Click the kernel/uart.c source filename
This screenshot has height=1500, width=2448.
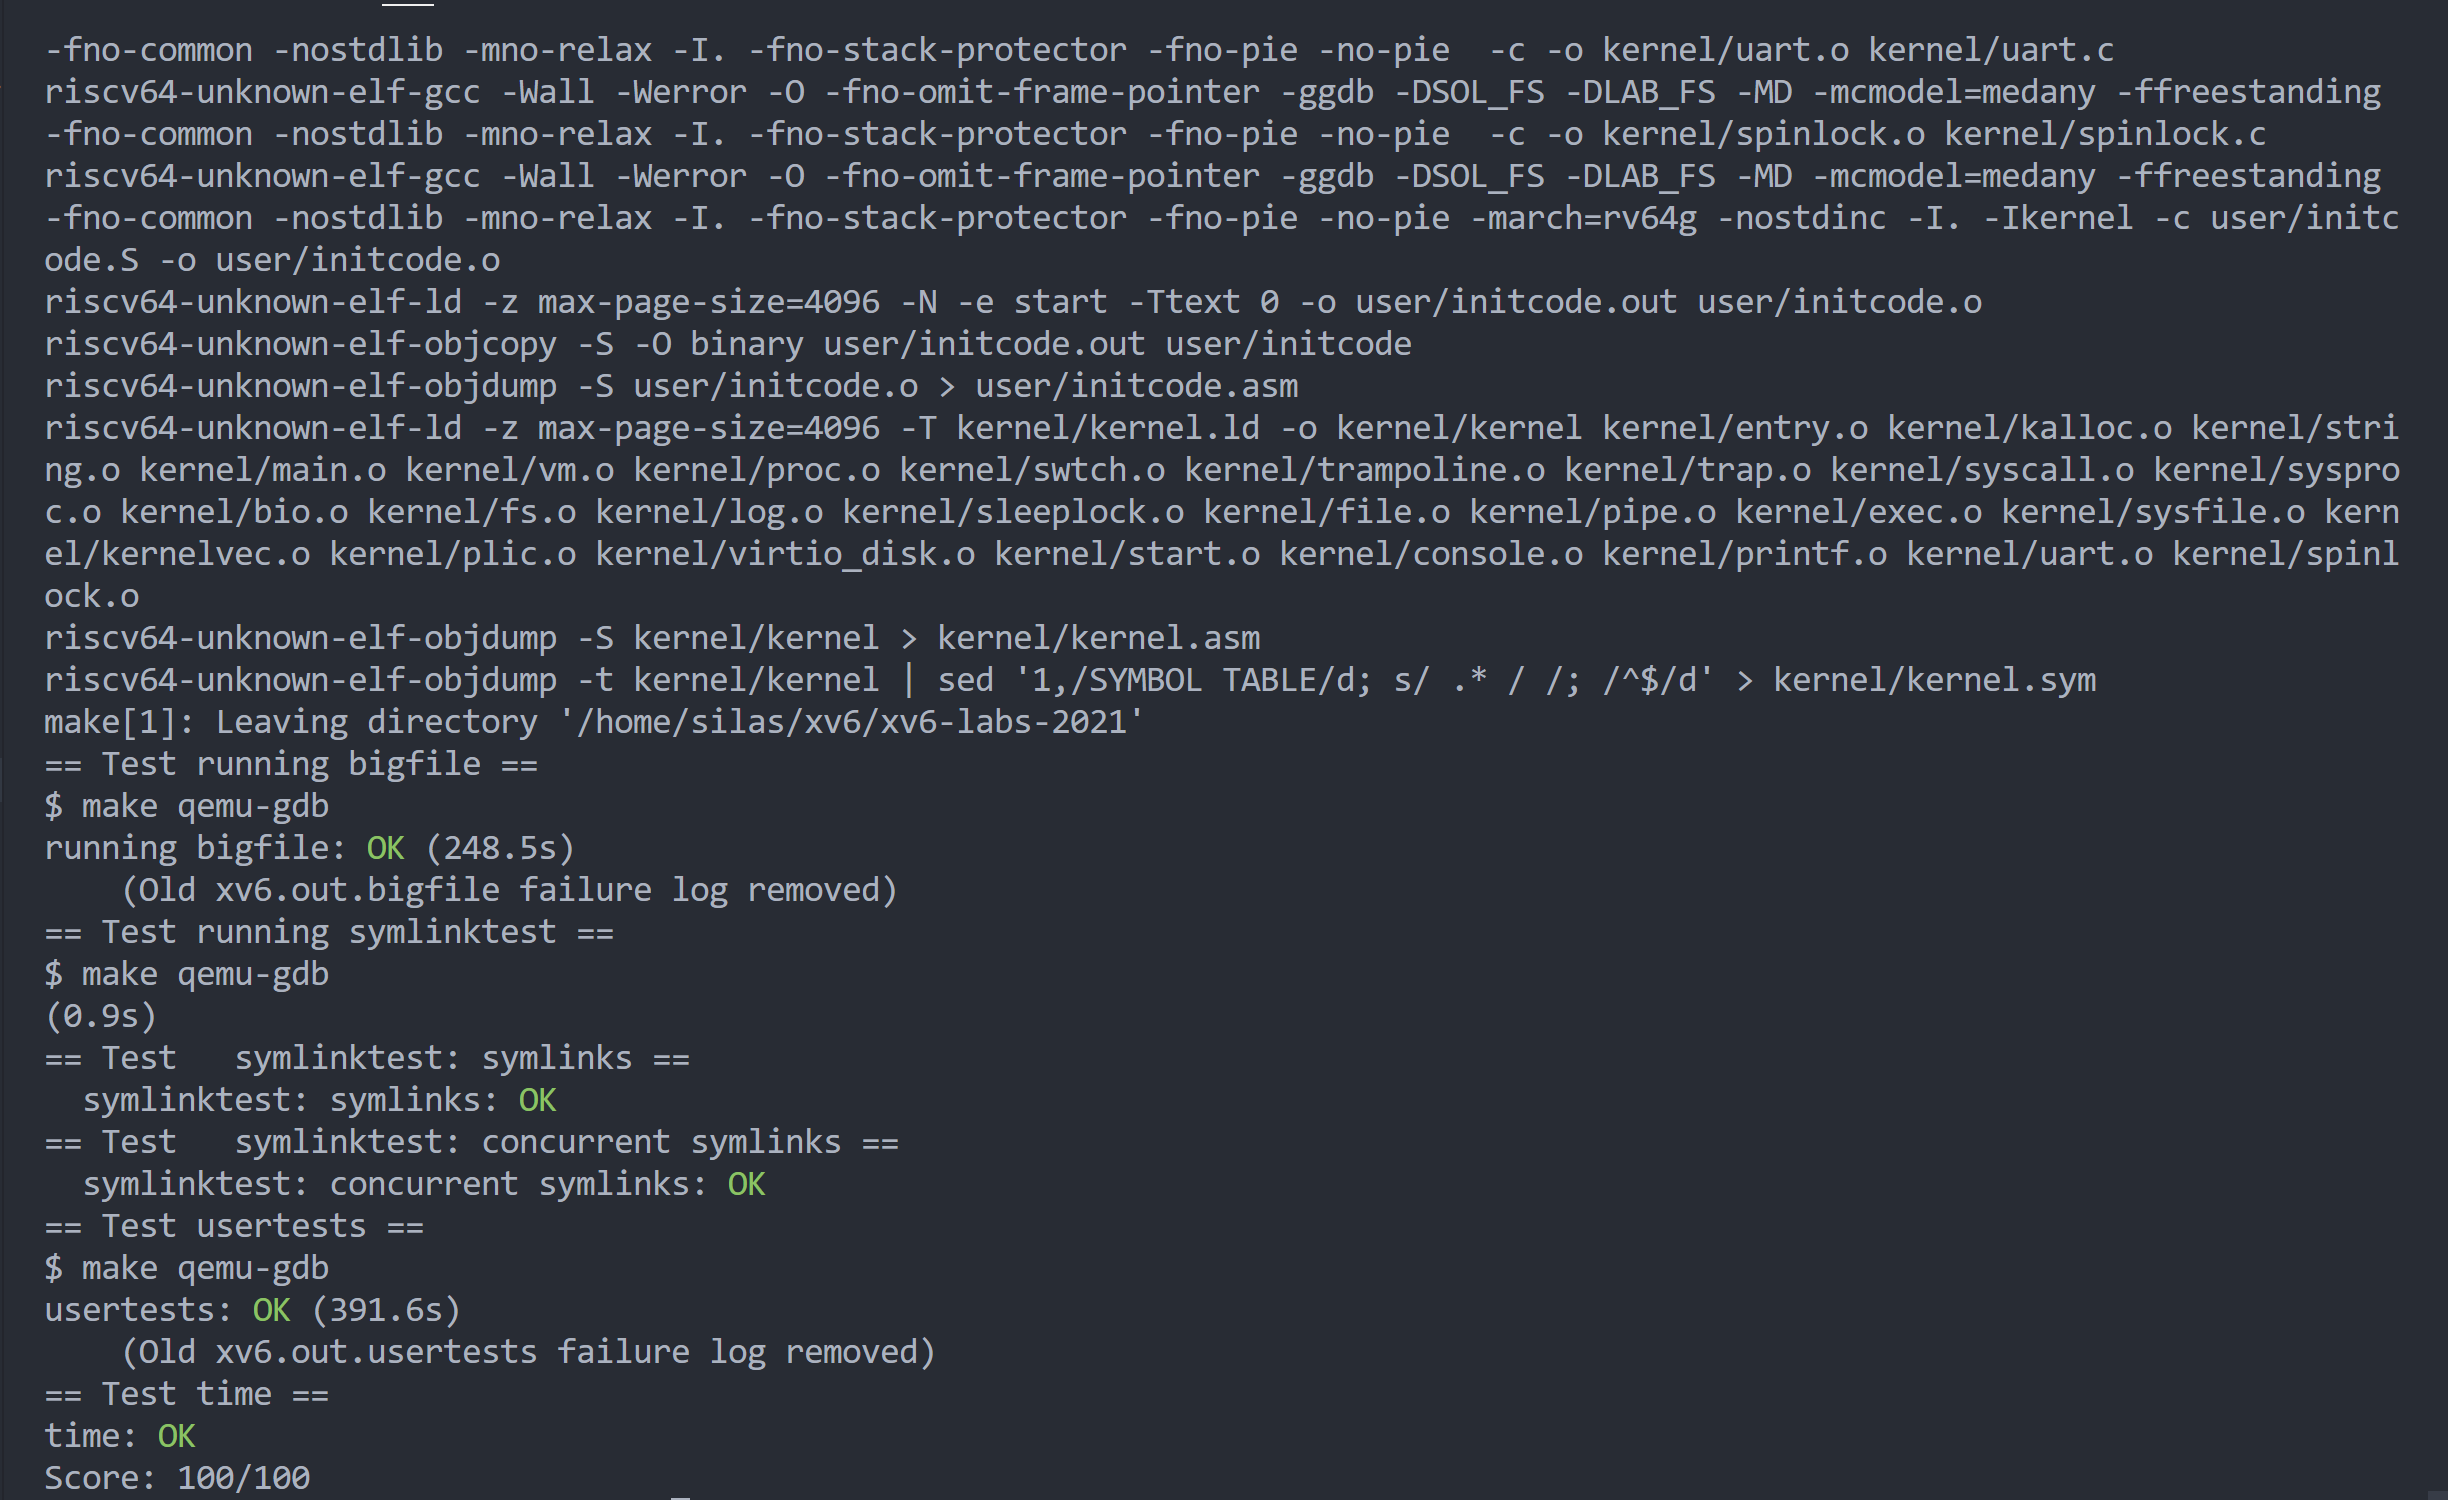click(x=1991, y=49)
